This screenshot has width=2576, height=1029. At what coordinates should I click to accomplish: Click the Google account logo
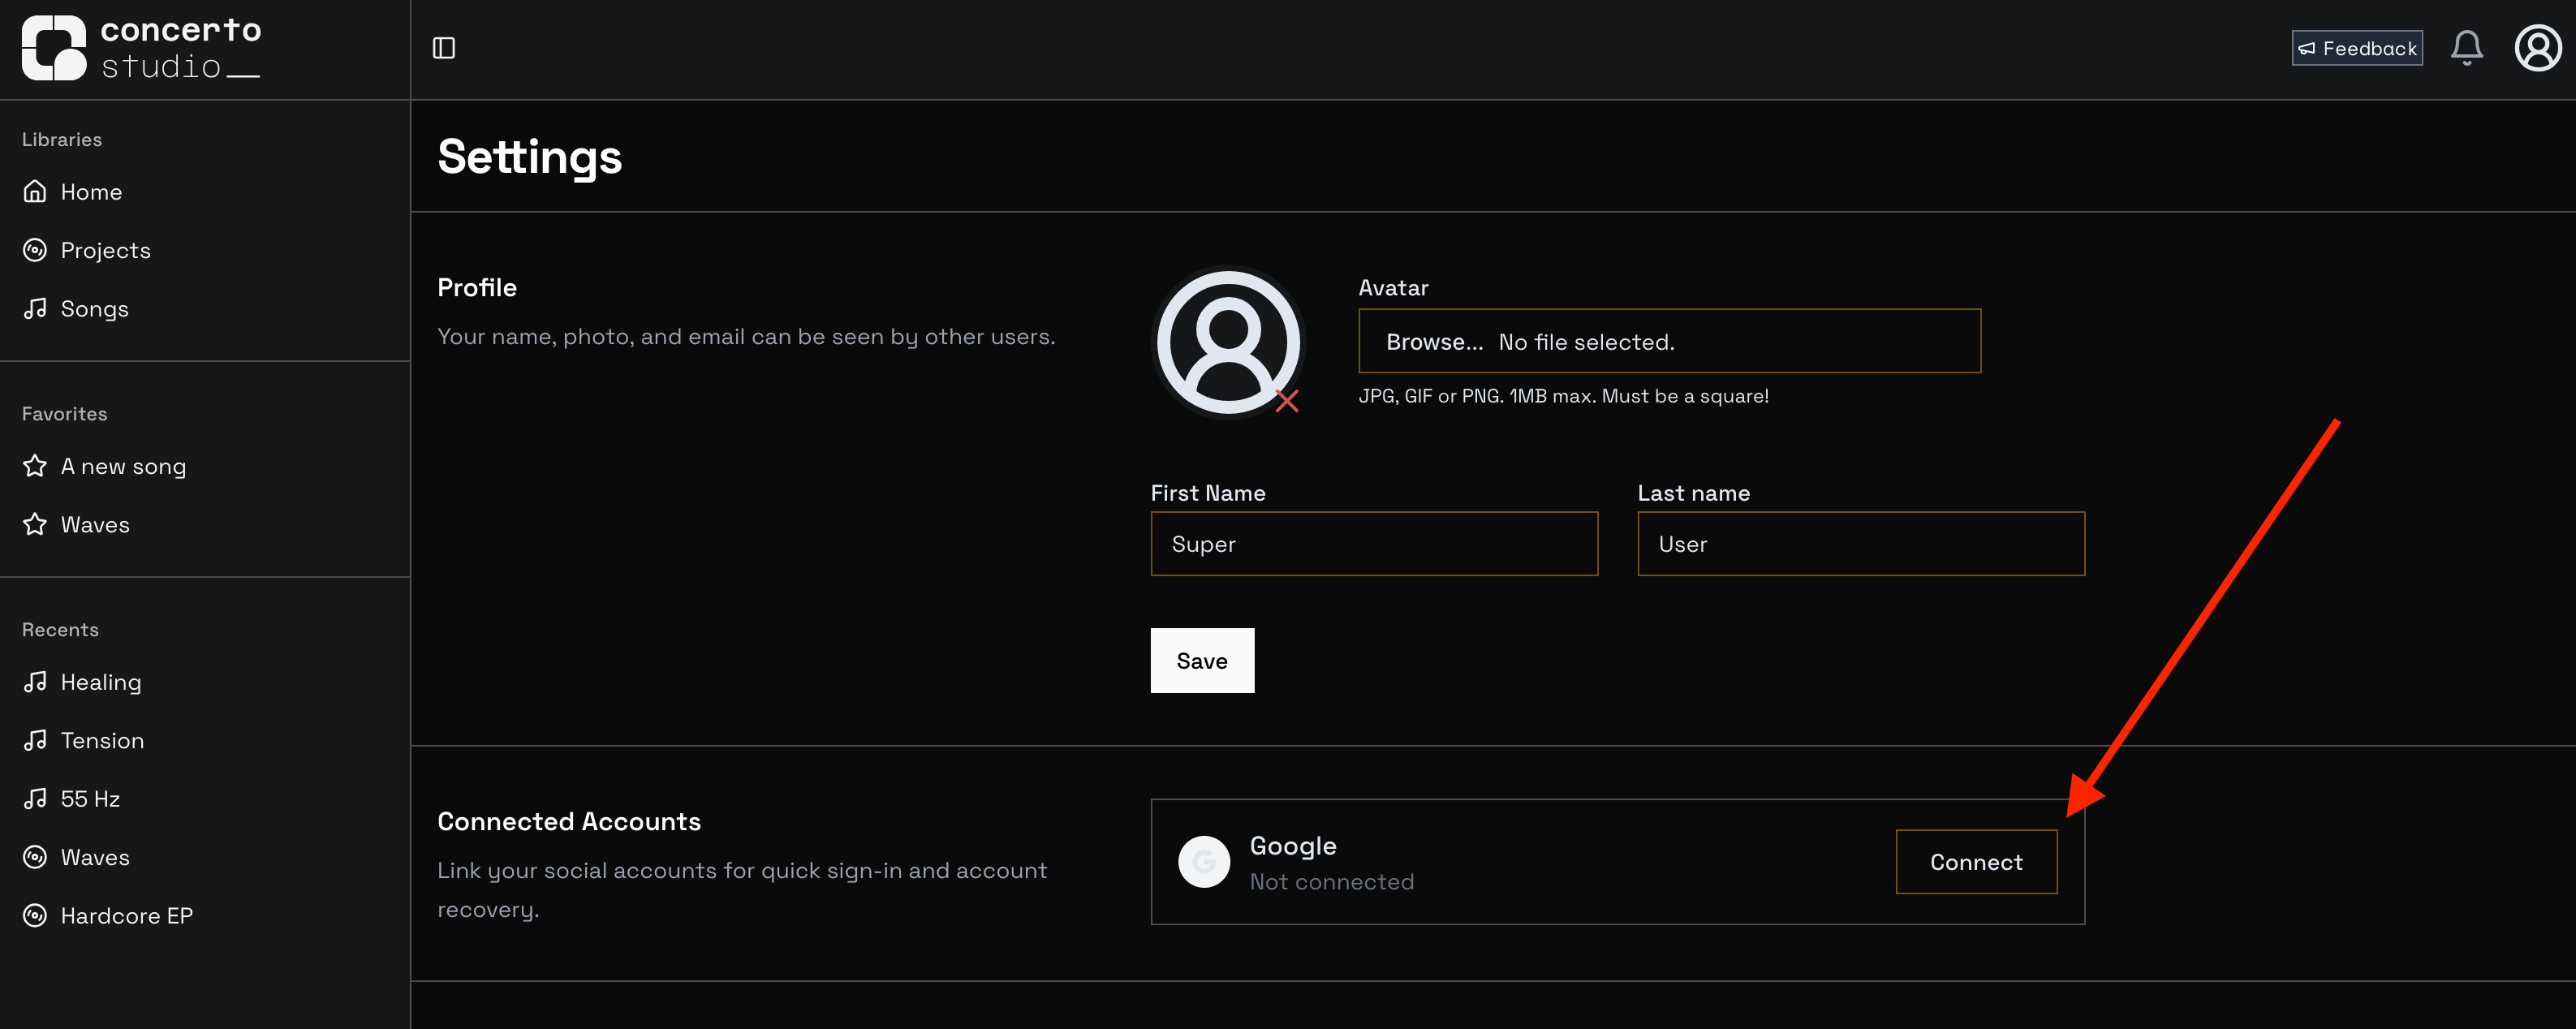[1204, 861]
